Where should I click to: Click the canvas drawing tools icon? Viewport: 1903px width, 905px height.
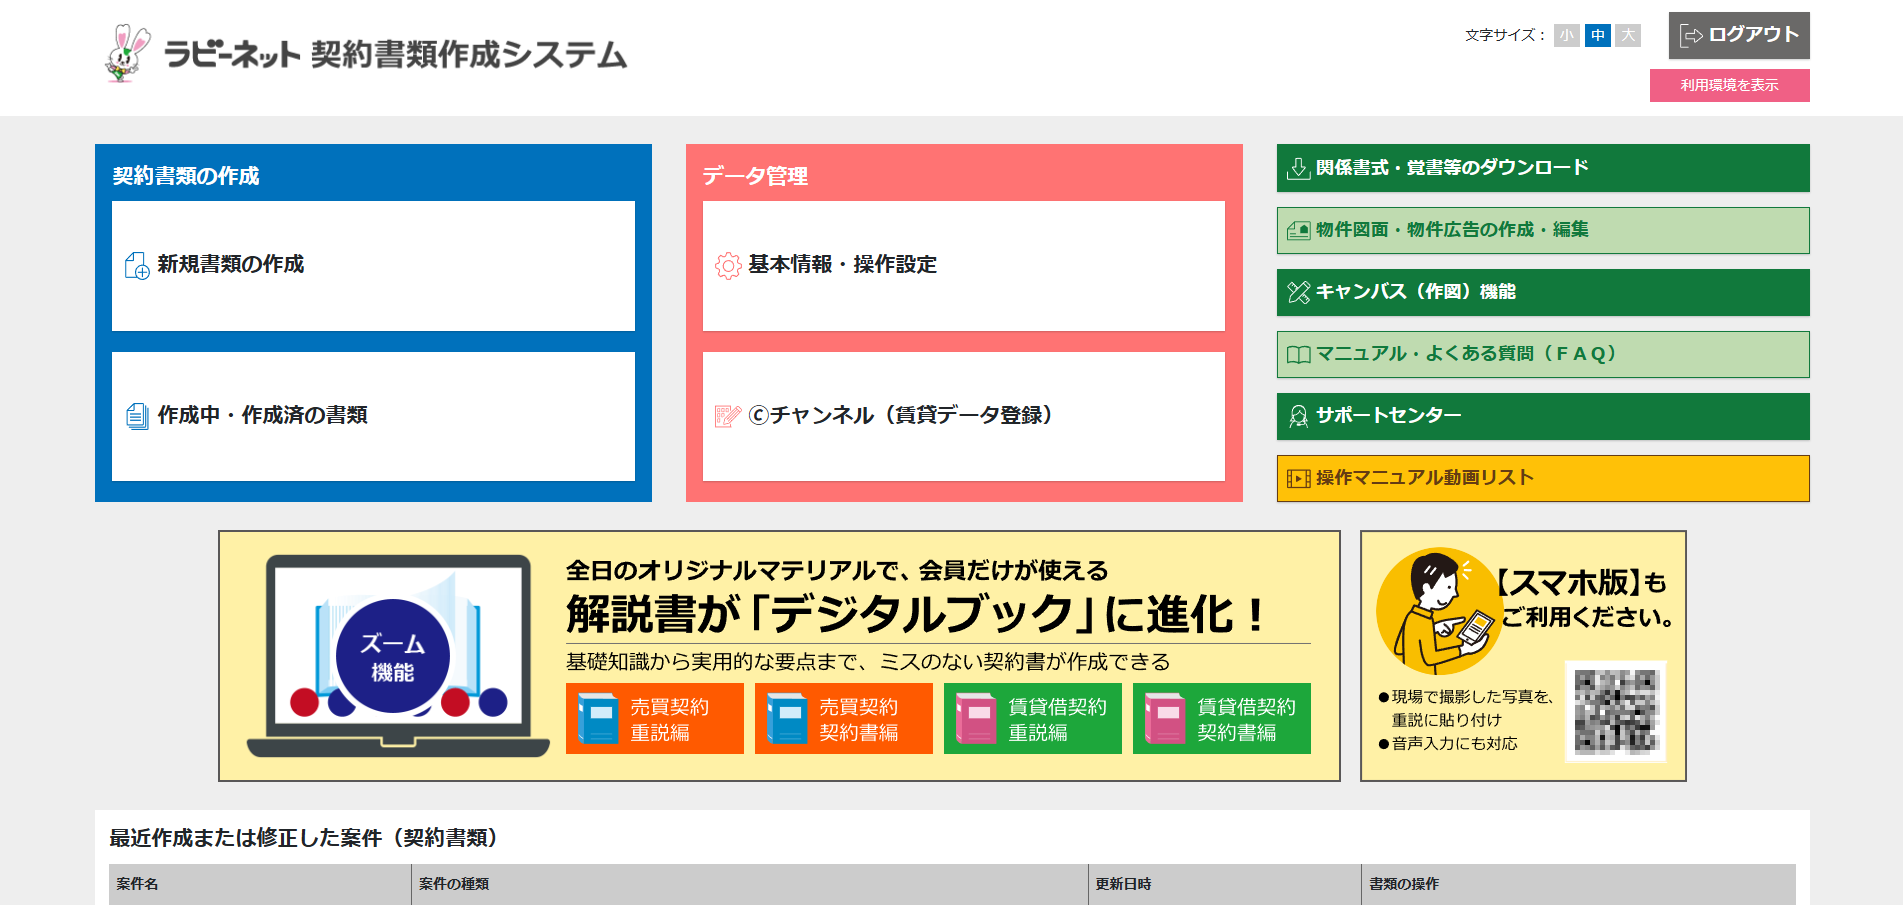(x=1298, y=292)
